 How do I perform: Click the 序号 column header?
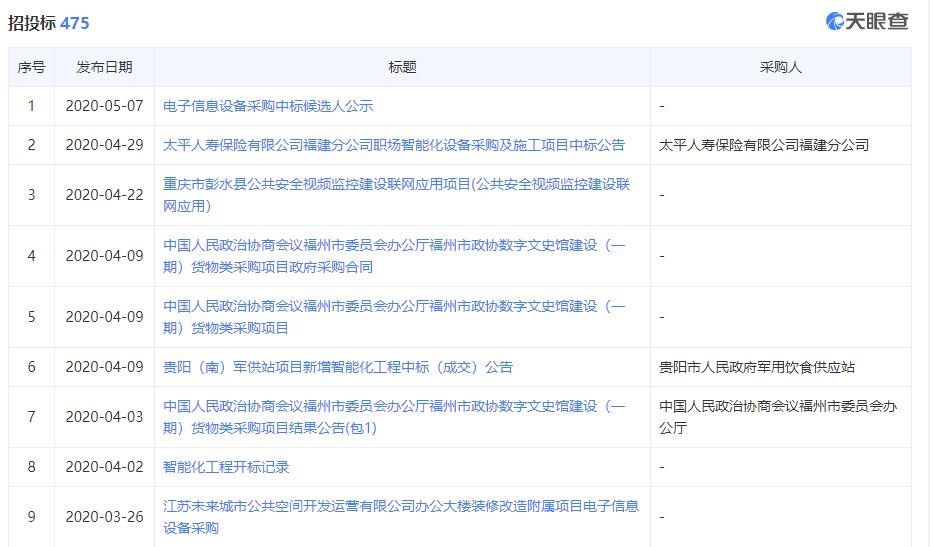click(x=31, y=67)
